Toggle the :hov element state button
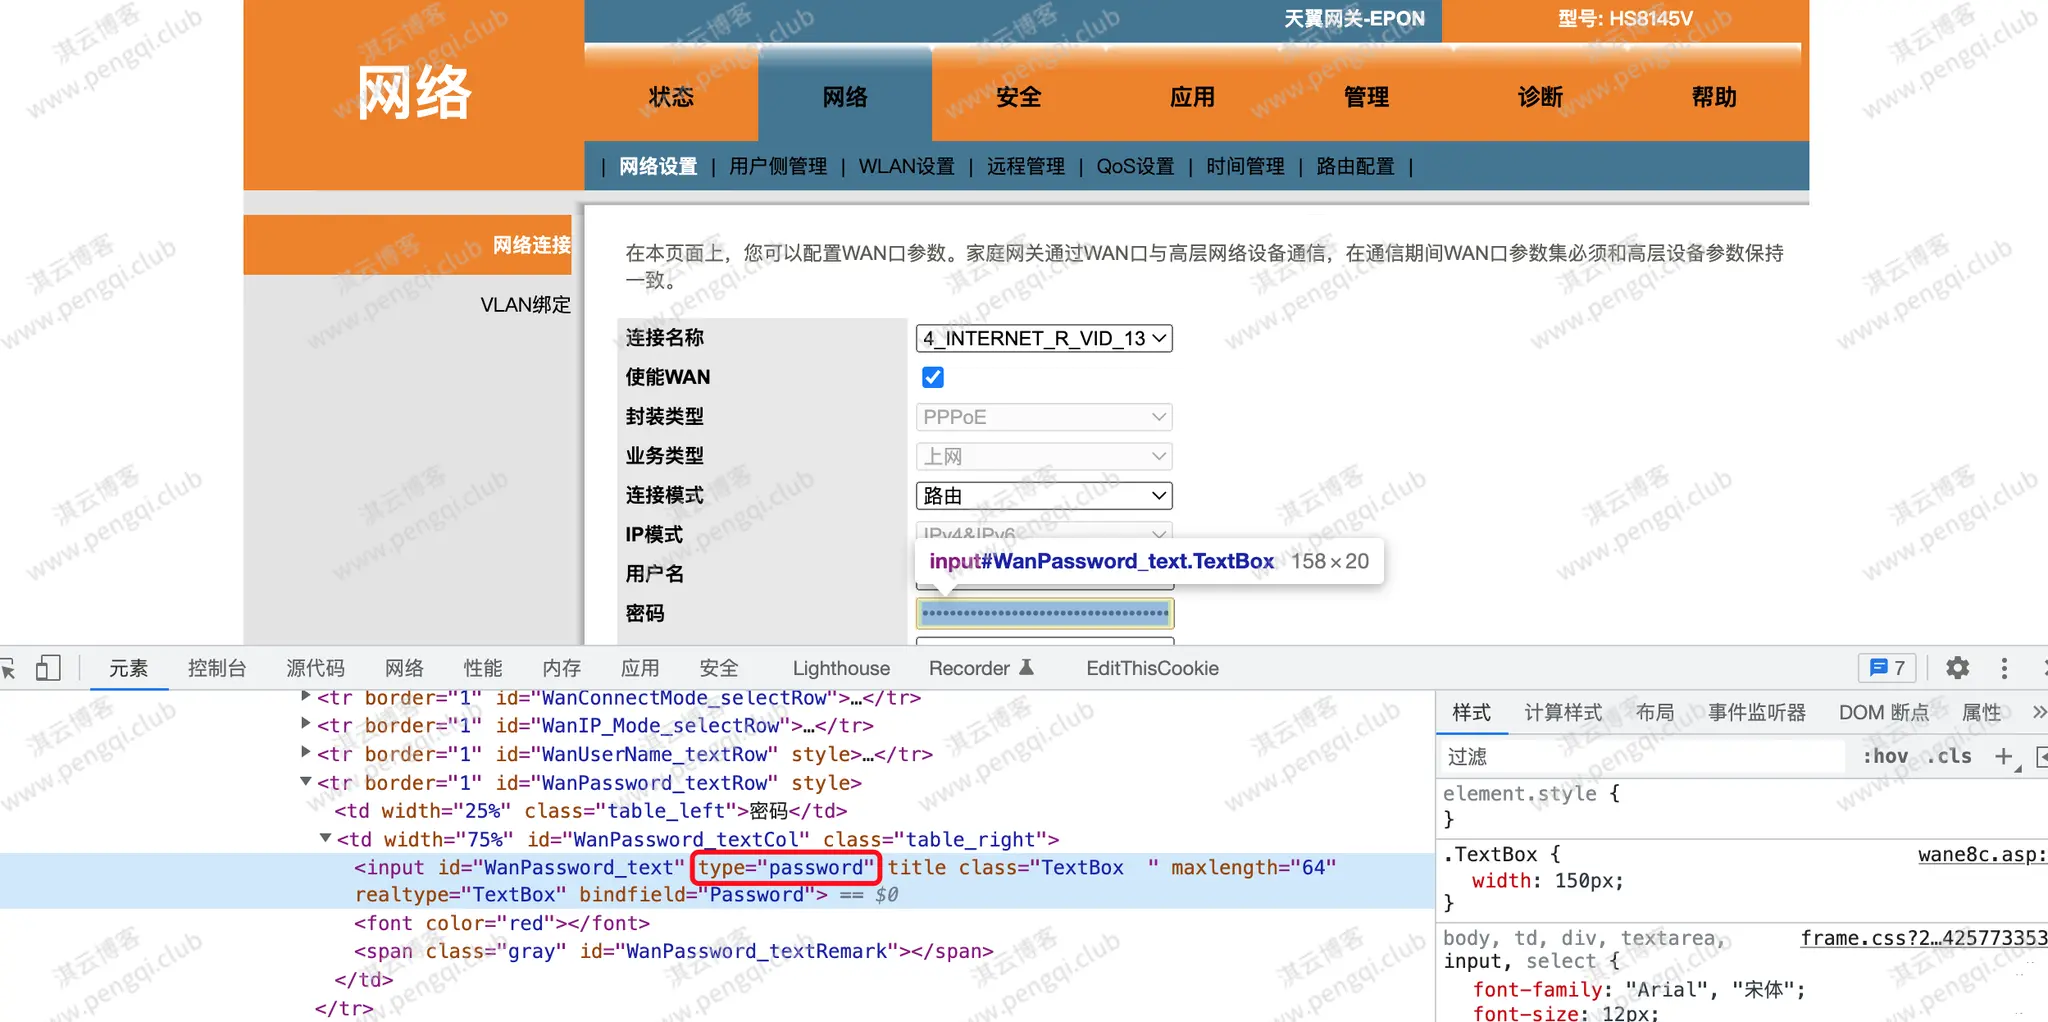 coord(1885,757)
